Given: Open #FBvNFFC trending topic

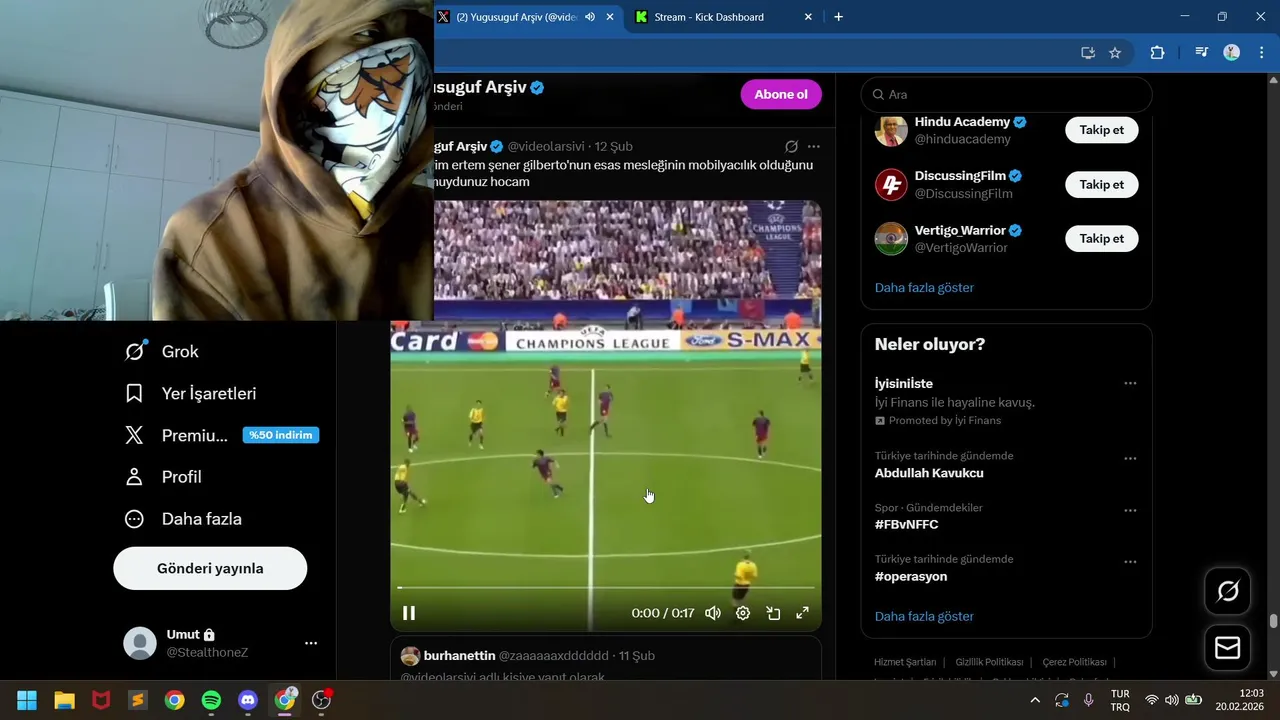Looking at the screenshot, I should click(906, 525).
